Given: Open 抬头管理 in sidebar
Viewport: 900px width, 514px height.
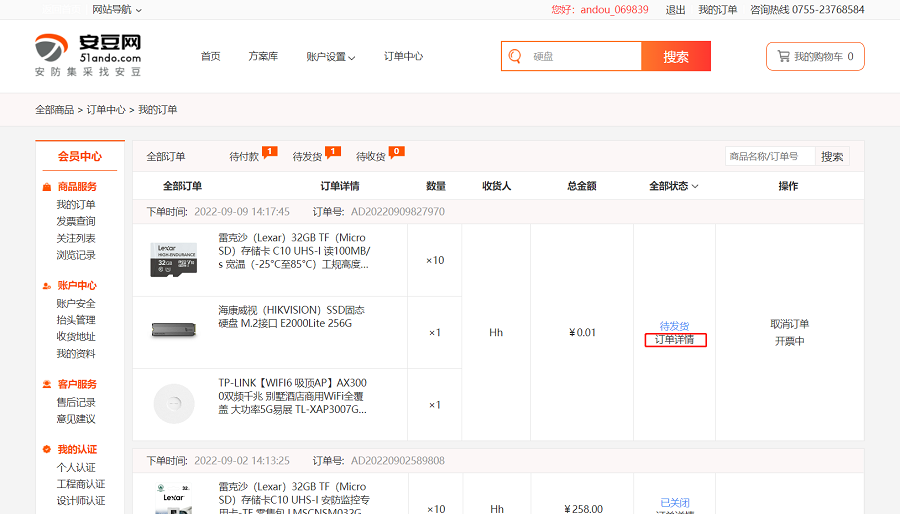Looking at the screenshot, I should (x=76, y=320).
